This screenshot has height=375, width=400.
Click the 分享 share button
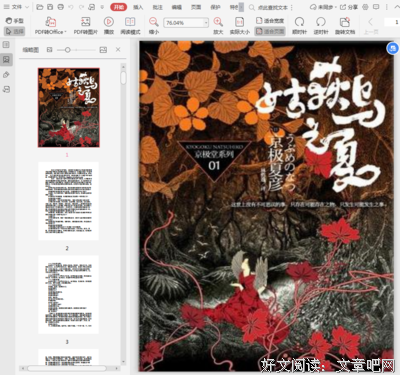[349, 7]
